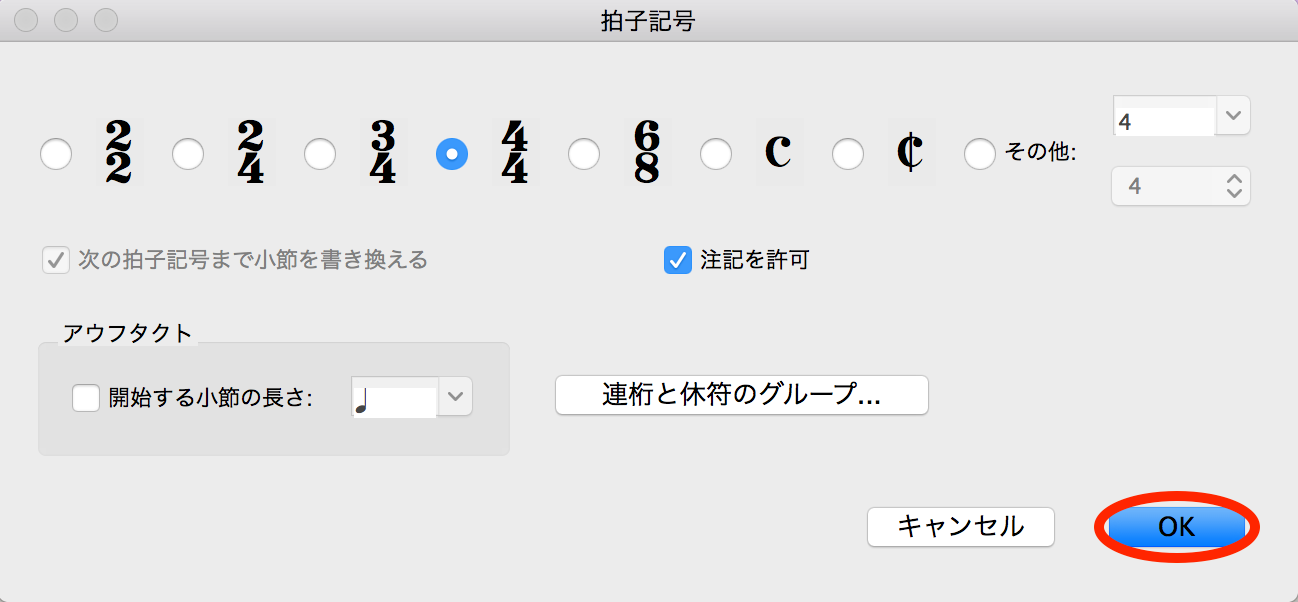
Task: Click the numerator input field
Action: pyautogui.click(x=1164, y=120)
